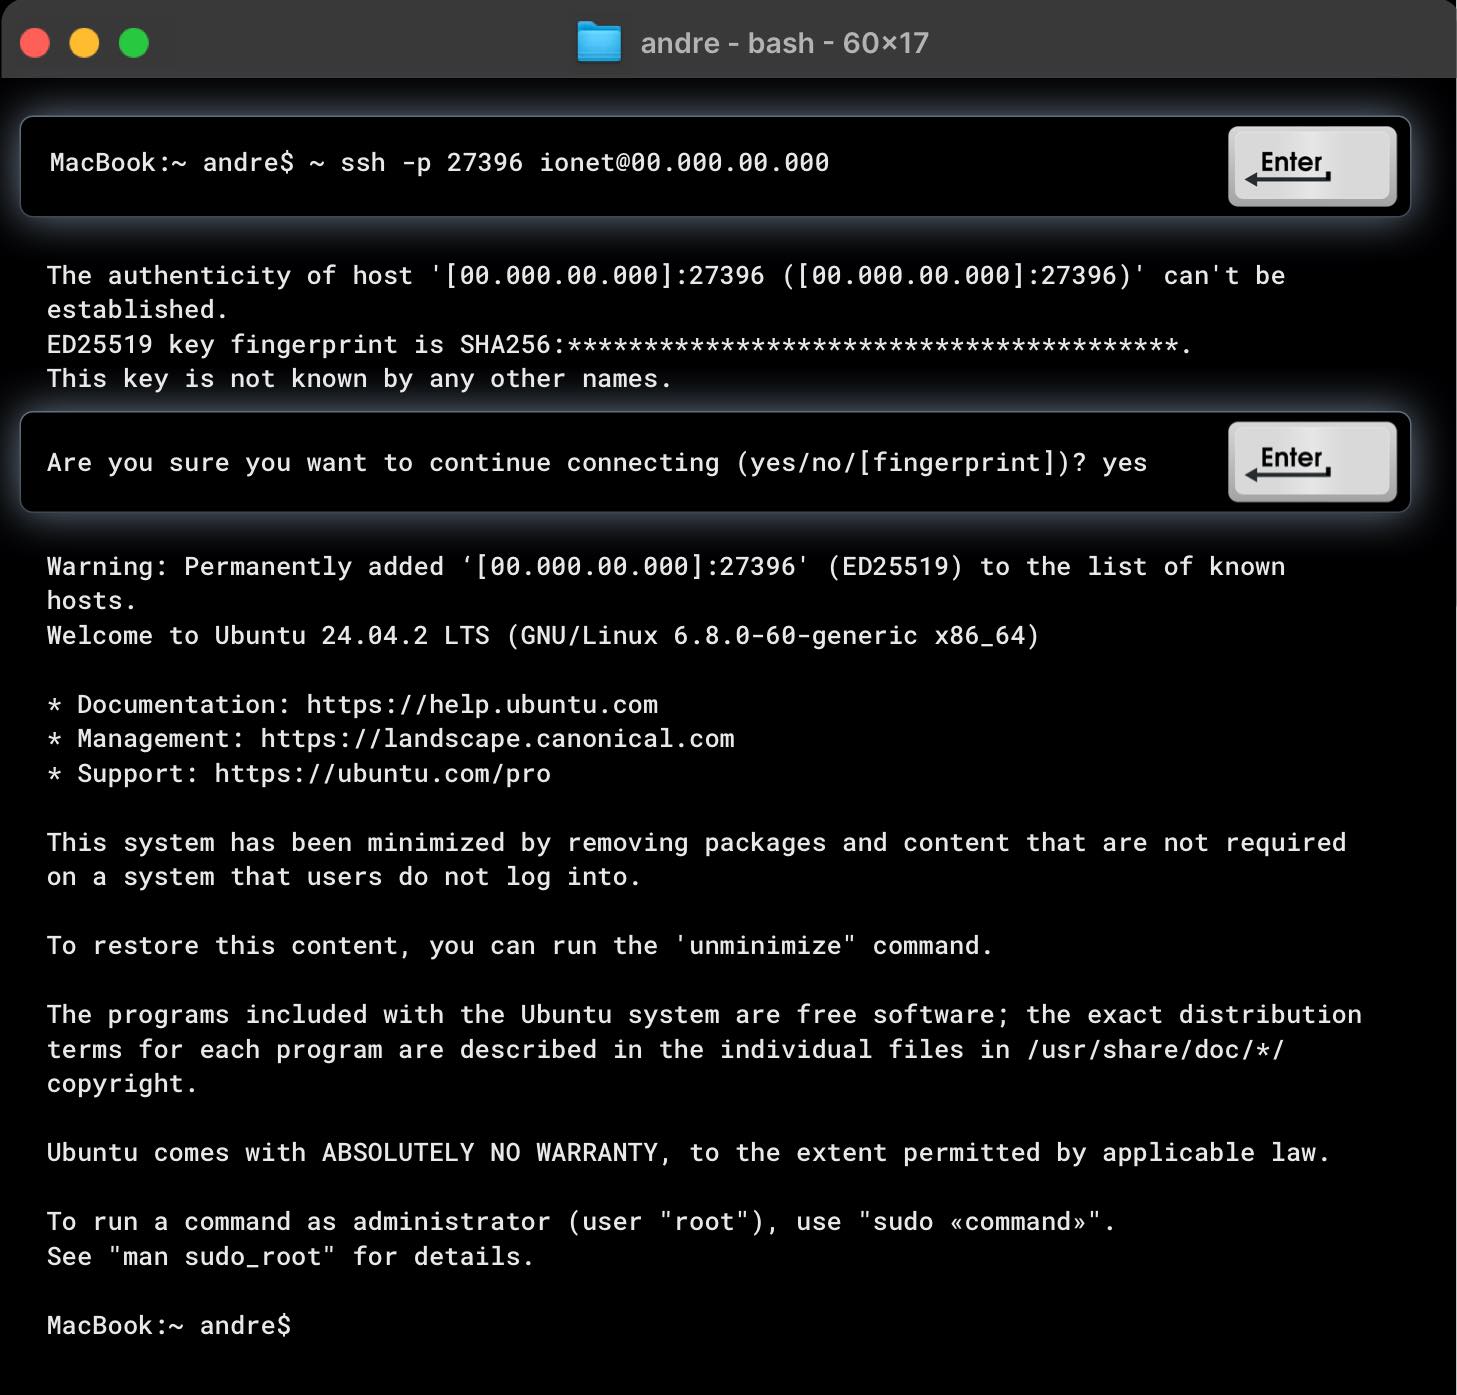This screenshot has width=1457, height=1395.
Task: Click 'This key is not known' line
Action: point(359,379)
